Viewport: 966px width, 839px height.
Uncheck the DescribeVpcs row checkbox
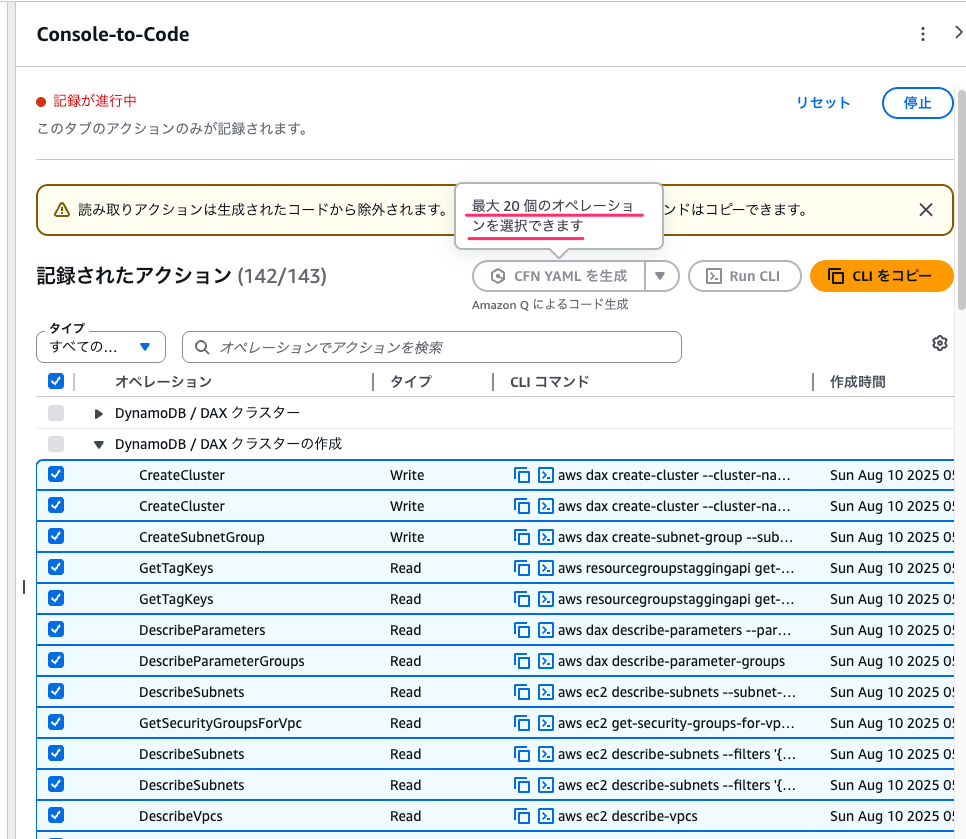point(56,816)
